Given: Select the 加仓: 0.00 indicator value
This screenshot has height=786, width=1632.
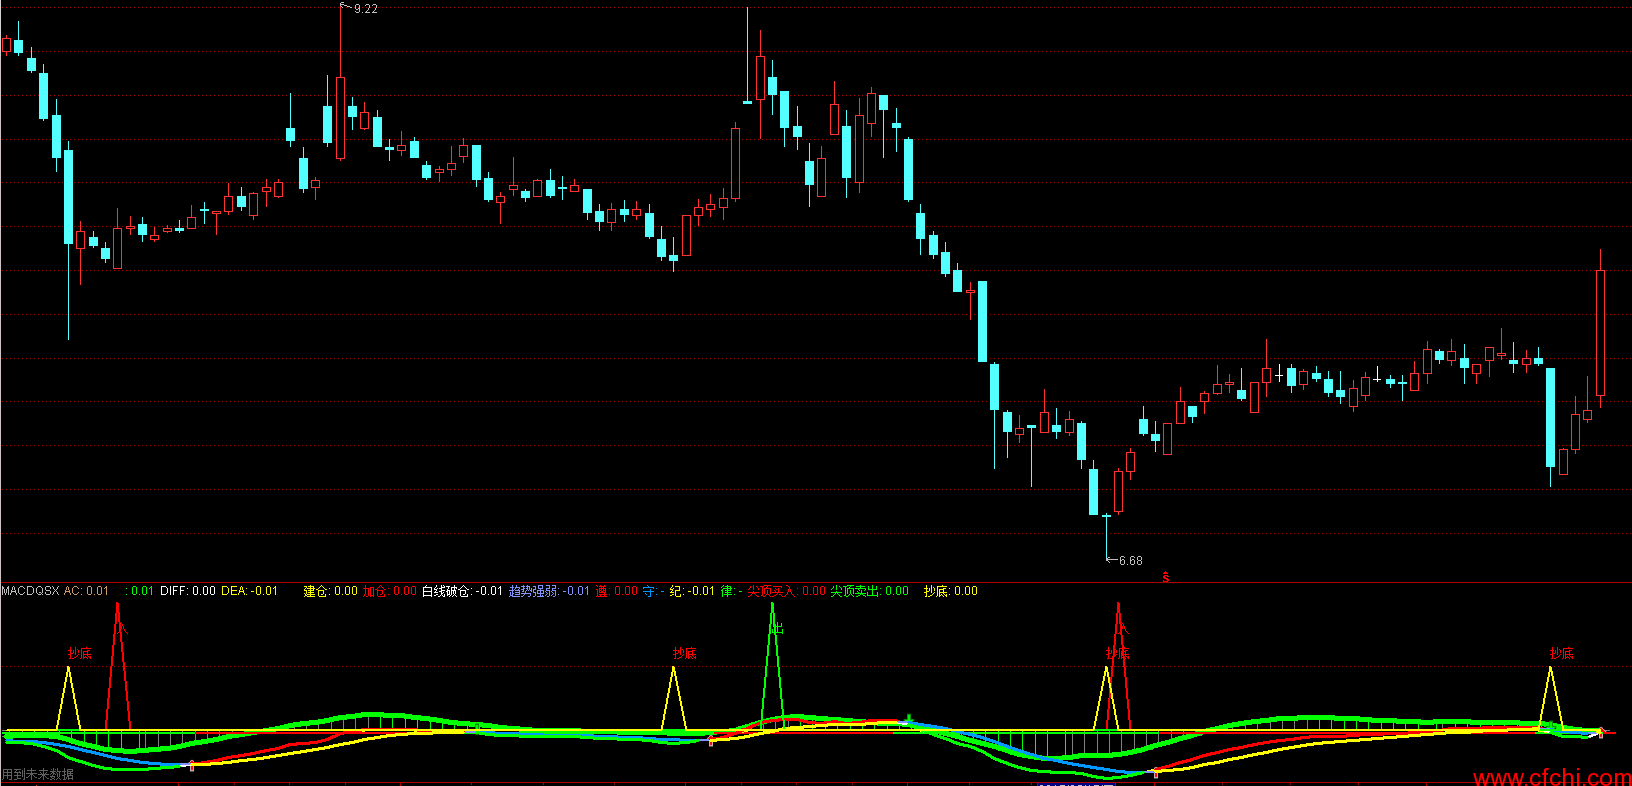Looking at the screenshot, I should tap(389, 591).
